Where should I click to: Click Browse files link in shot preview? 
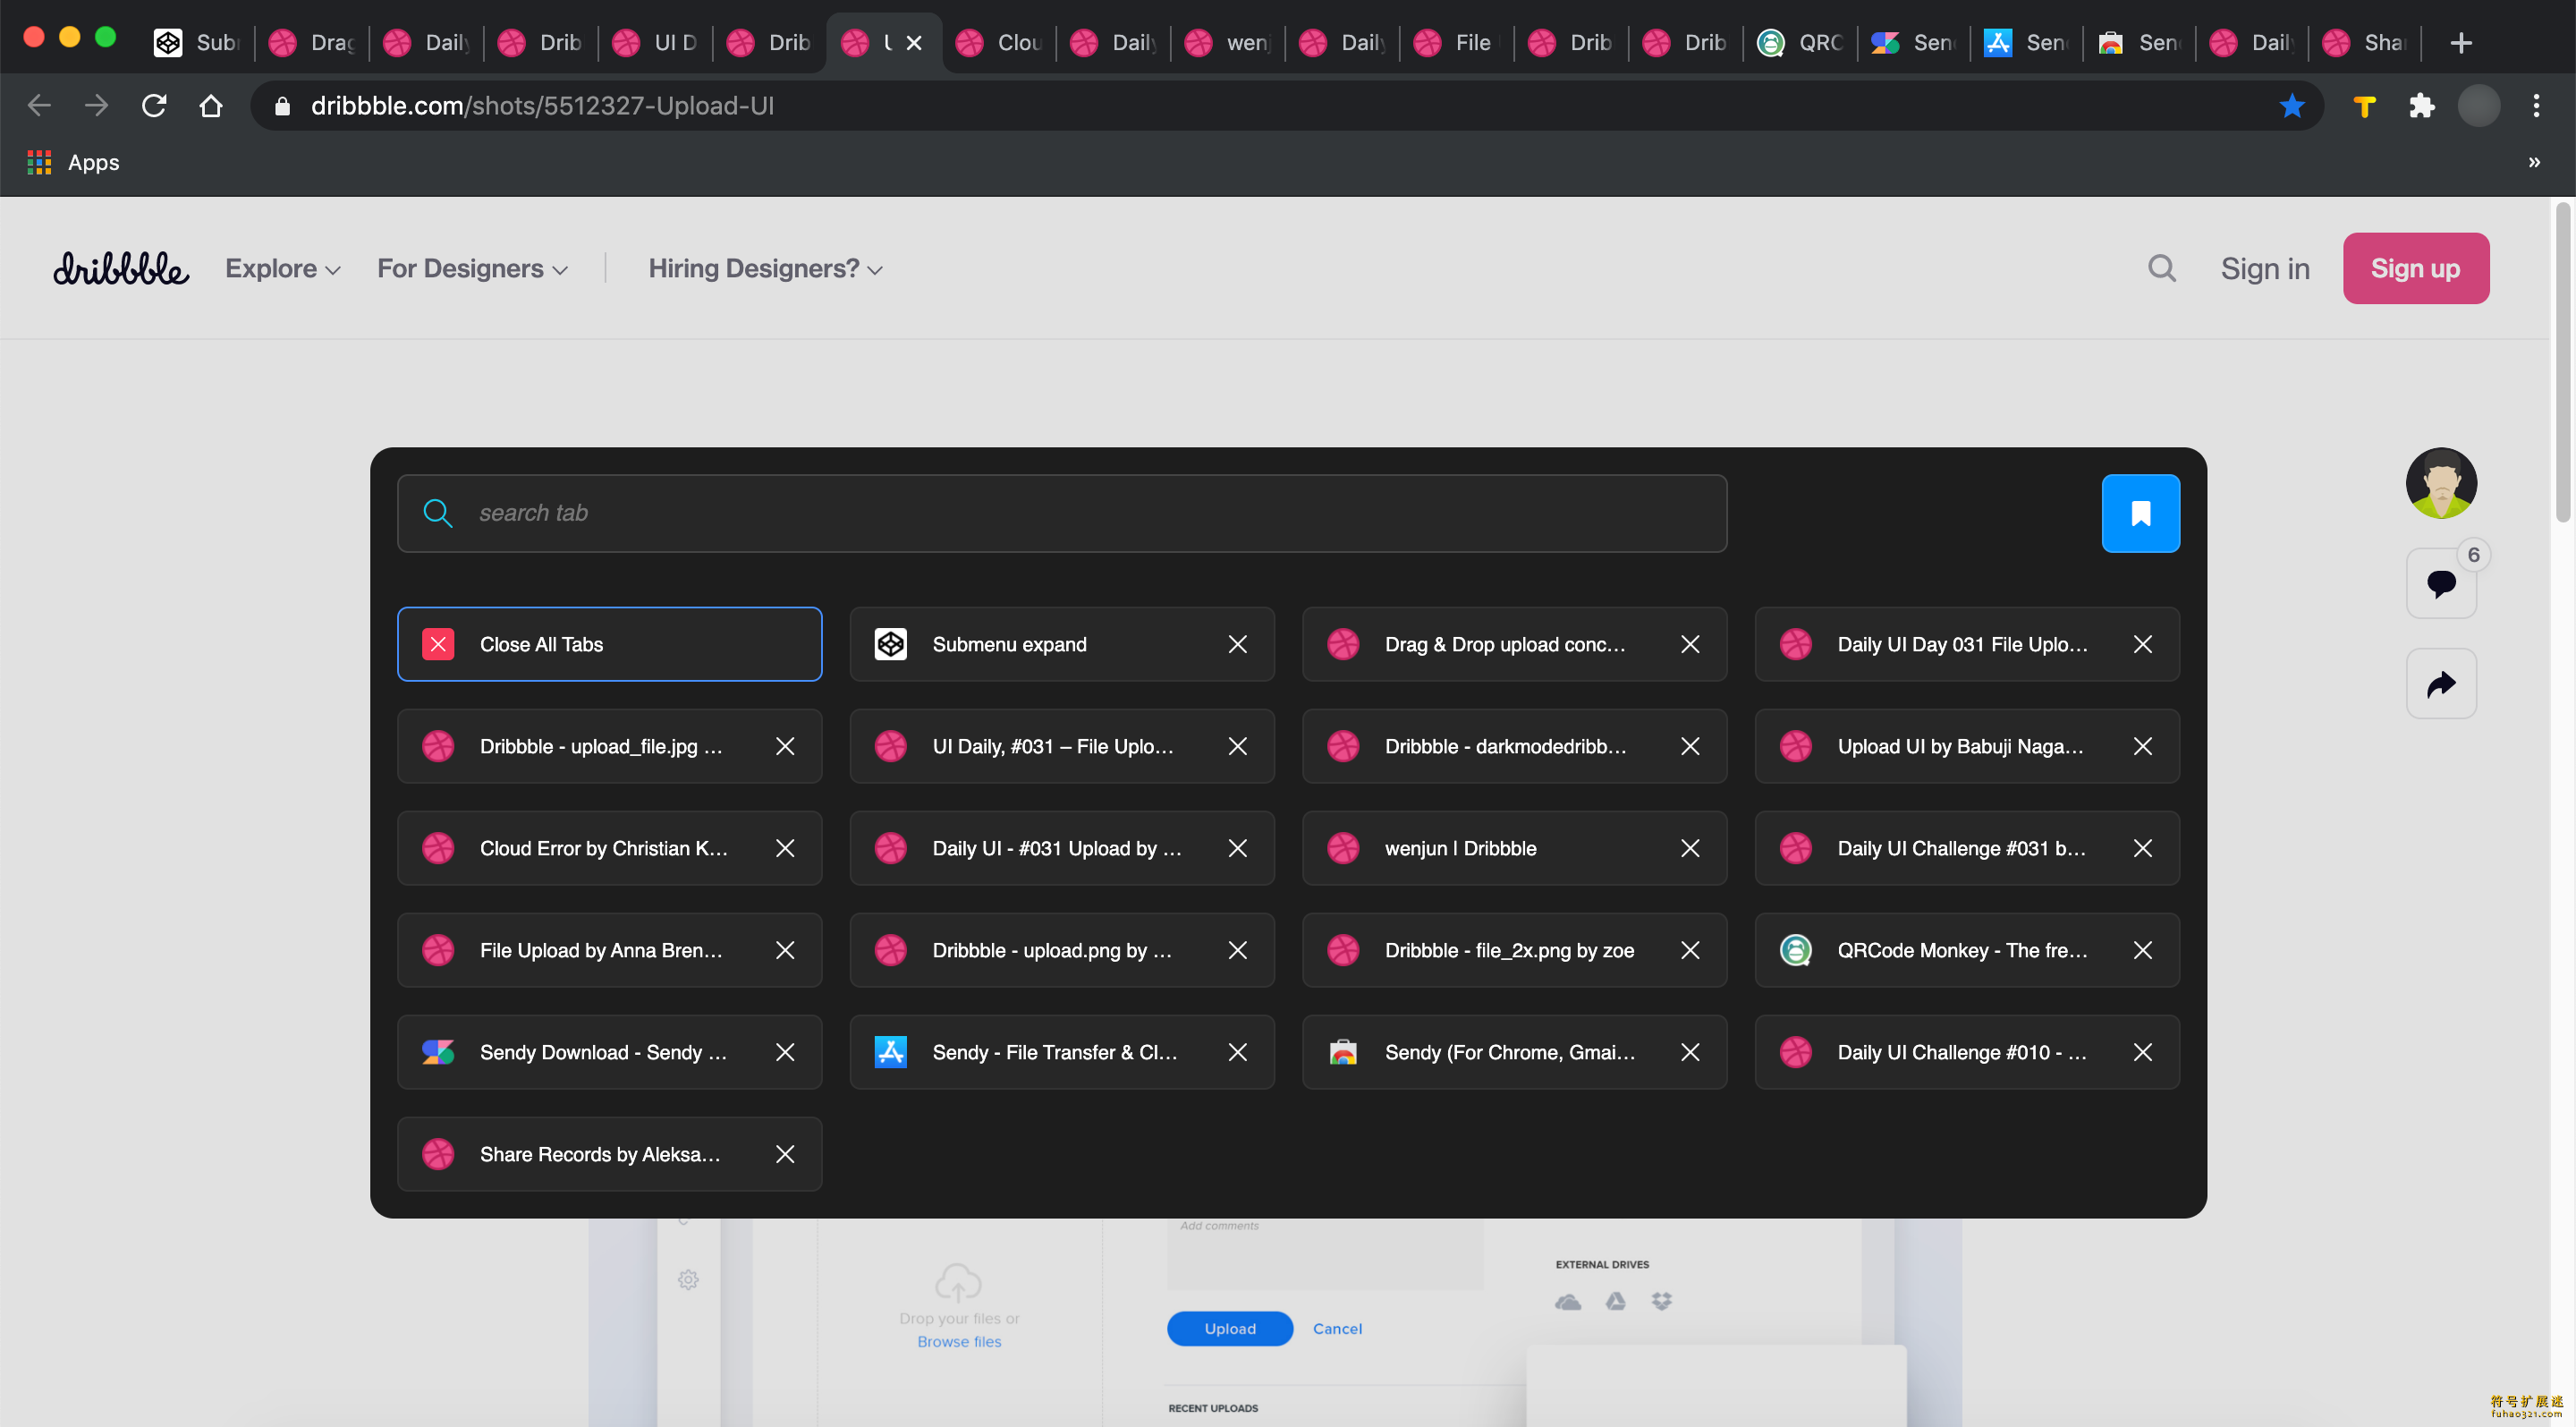click(x=958, y=1341)
